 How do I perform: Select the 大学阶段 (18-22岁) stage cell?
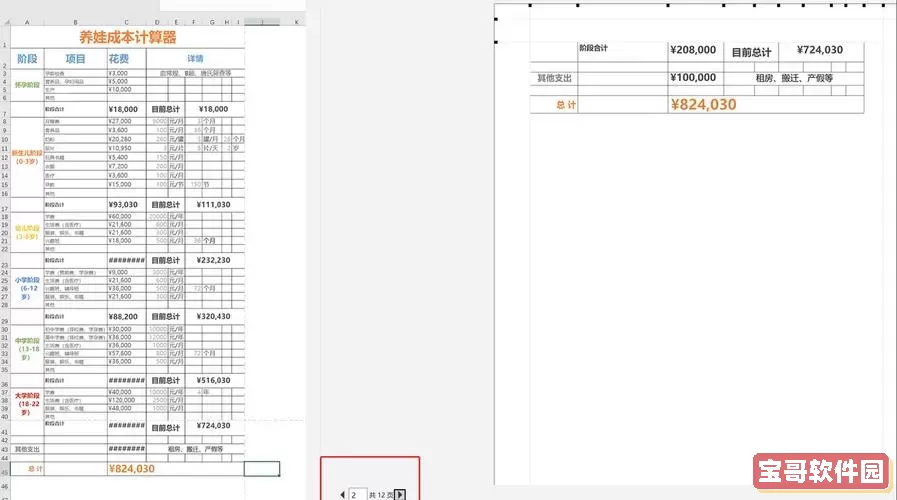[x=27, y=404]
